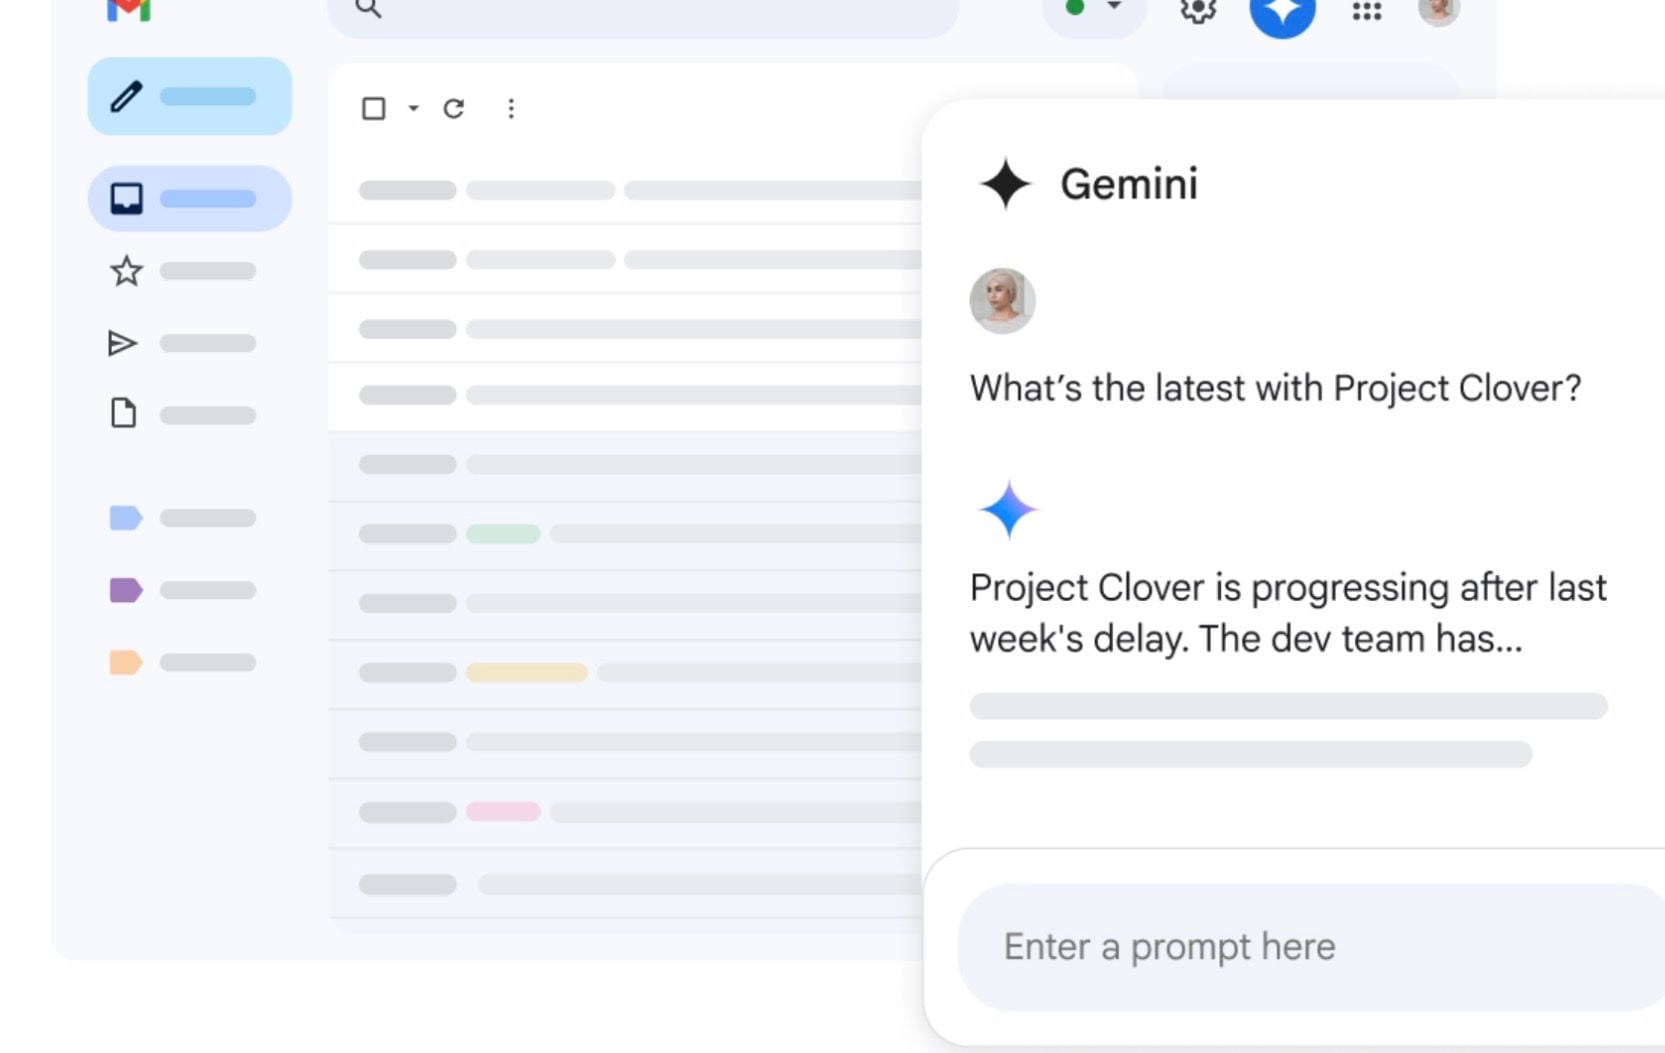Image resolution: width=1665 pixels, height=1053 pixels.
Task: Click the user's question about Project Clover
Action: pyautogui.click(x=1276, y=388)
